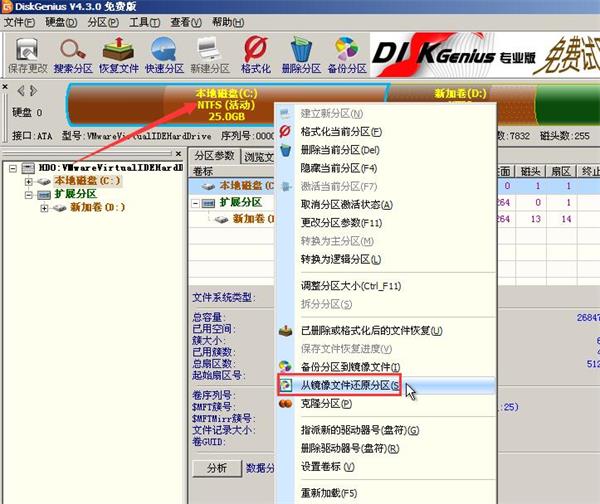Image resolution: width=600 pixels, height=504 pixels.
Task: Open the 查看(V) menu
Action: click(x=186, y=22)
